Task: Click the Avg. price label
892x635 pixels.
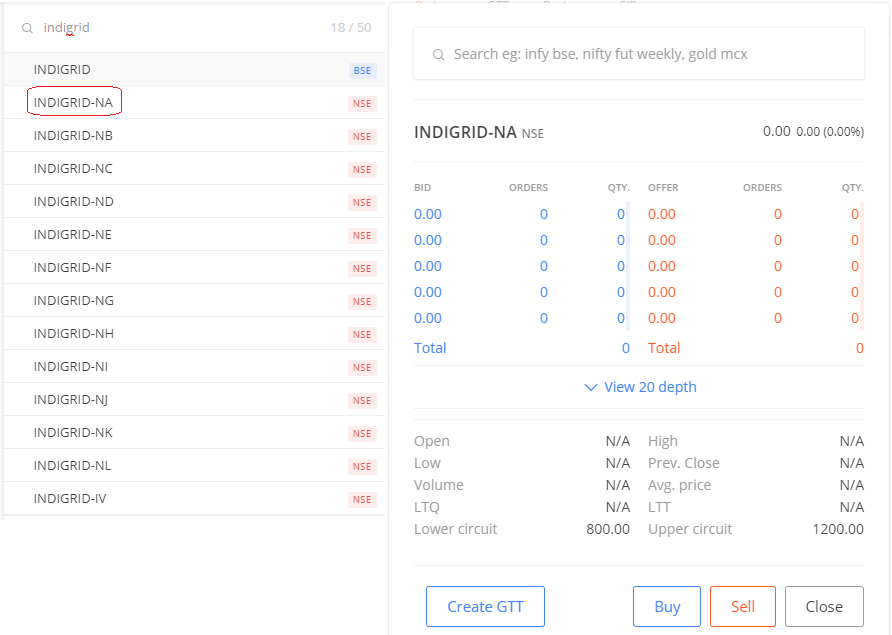Action: coord(680,485)
